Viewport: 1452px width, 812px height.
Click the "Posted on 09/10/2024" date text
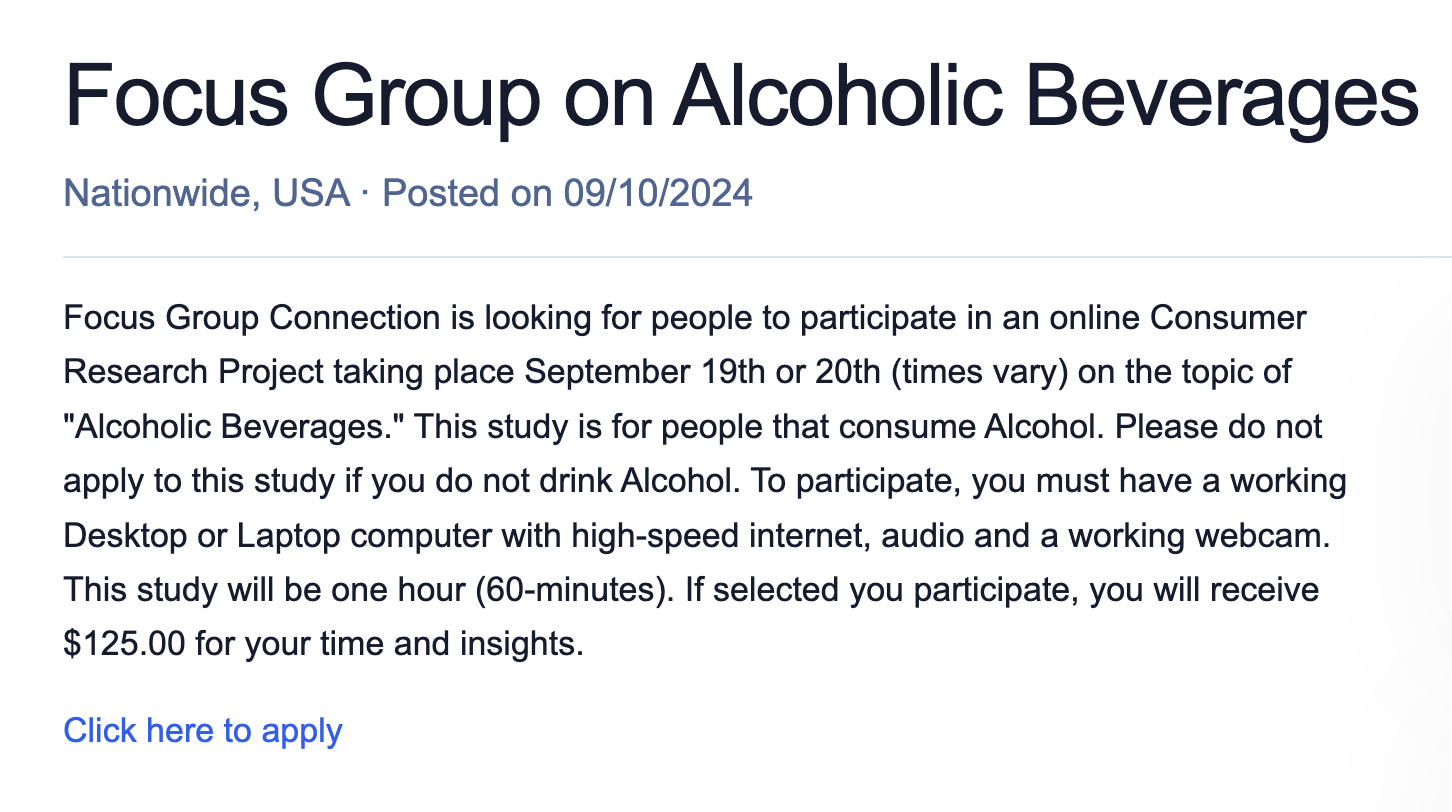pos(568,192)
